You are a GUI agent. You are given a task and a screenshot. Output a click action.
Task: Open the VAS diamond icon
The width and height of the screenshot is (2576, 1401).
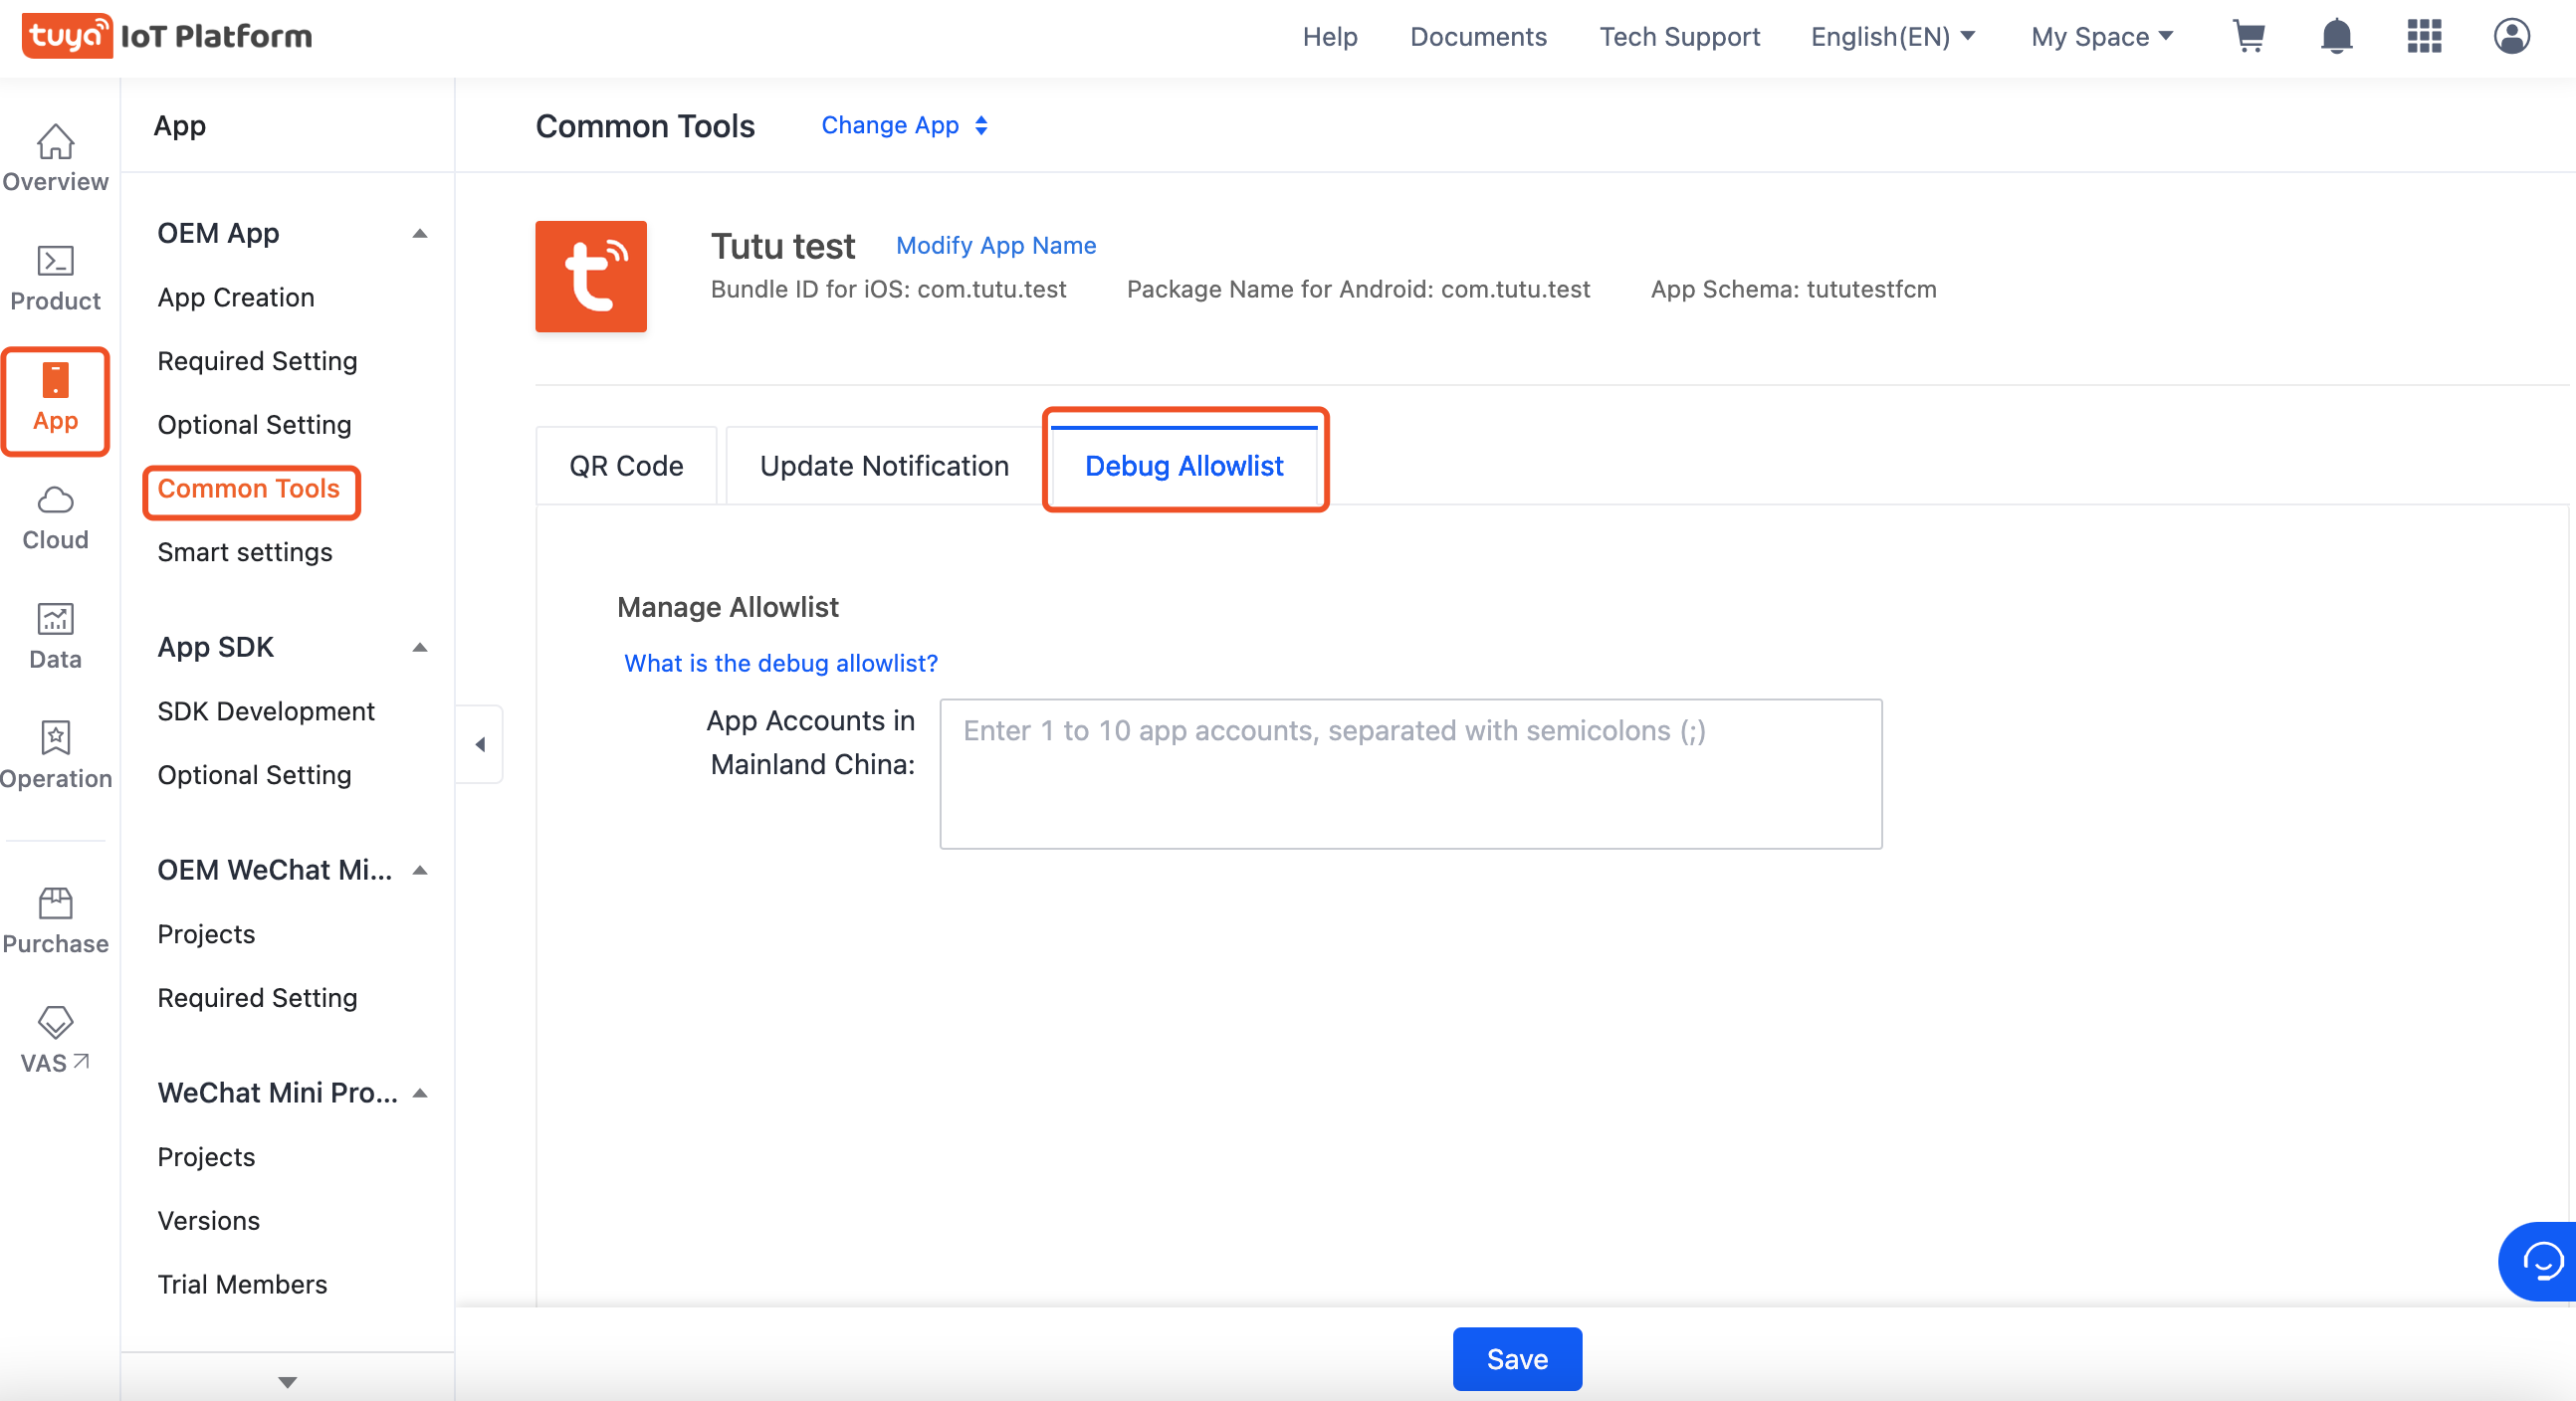pyautogui.click(x=55, y=1022)
